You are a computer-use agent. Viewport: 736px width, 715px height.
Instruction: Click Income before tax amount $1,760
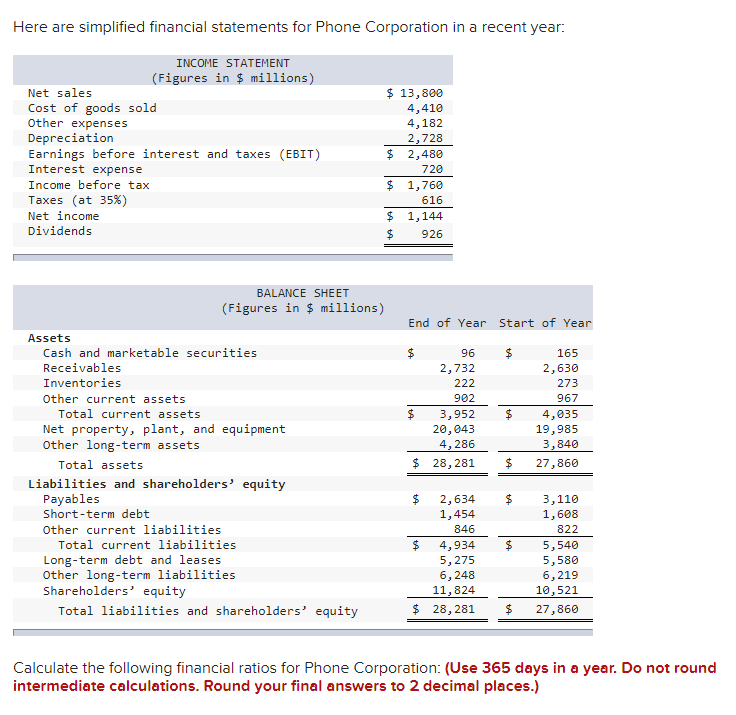pos(414,185)
